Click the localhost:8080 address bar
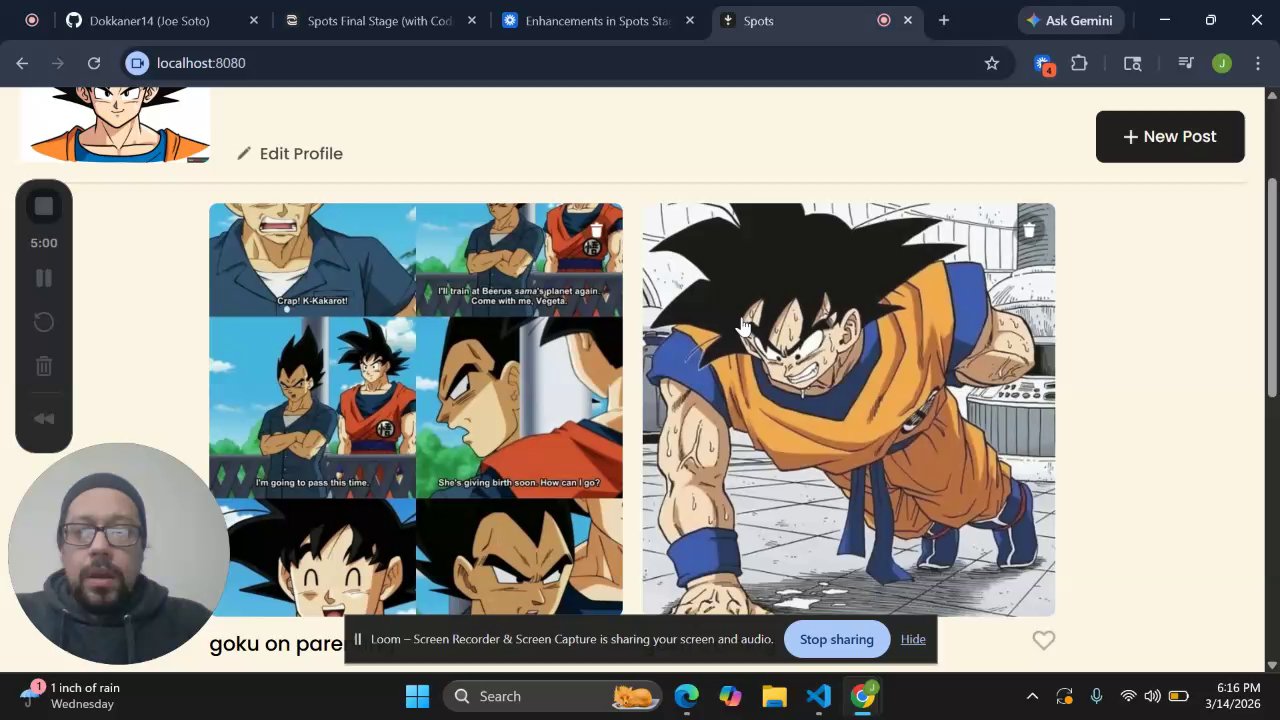This screenshot has height=720, width=1280. (x=560, y=63)
